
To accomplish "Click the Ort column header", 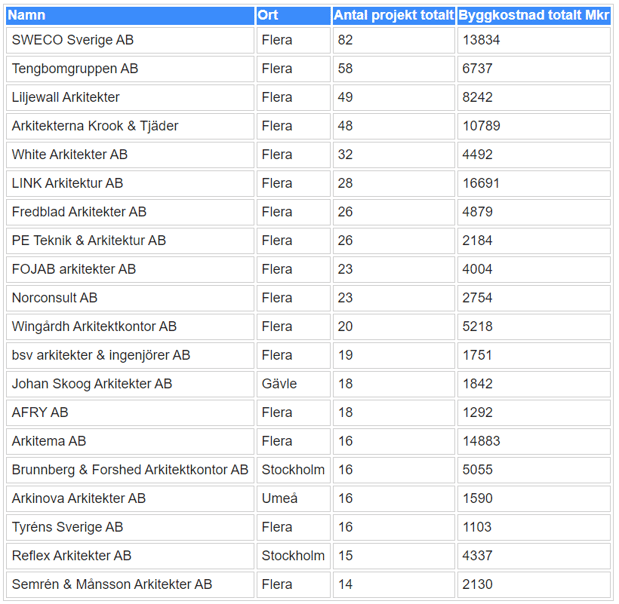I will point(293,15).
